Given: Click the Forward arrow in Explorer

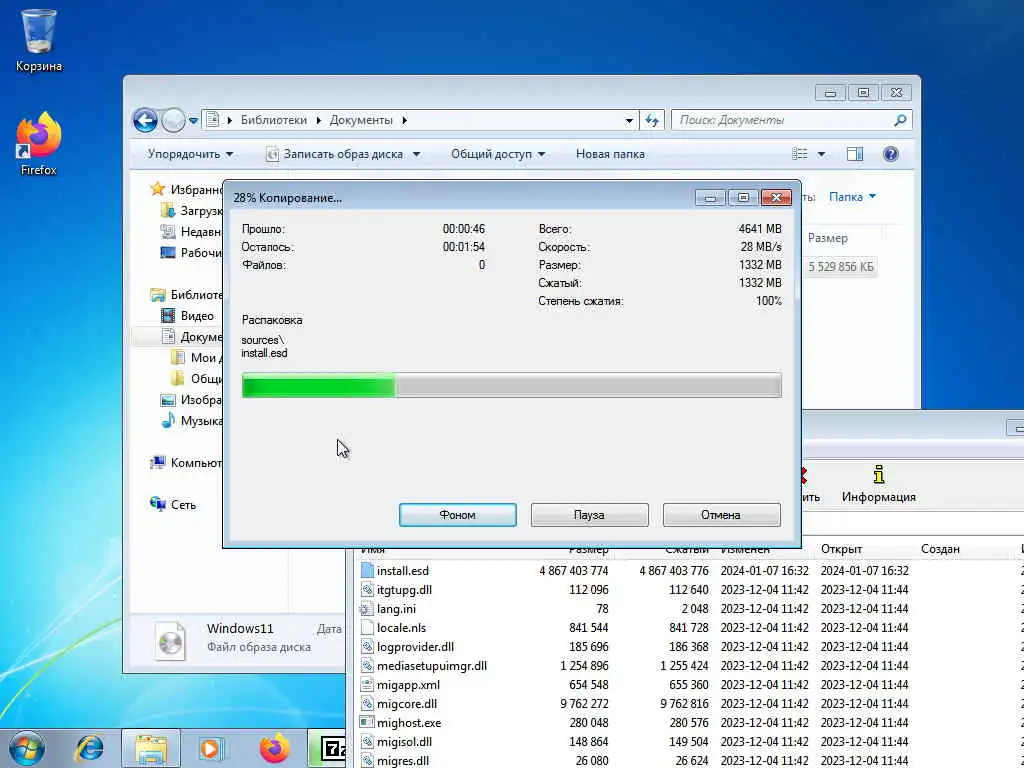Looking at the screenshot, I should pyautogui.click(x=173, y=120).
